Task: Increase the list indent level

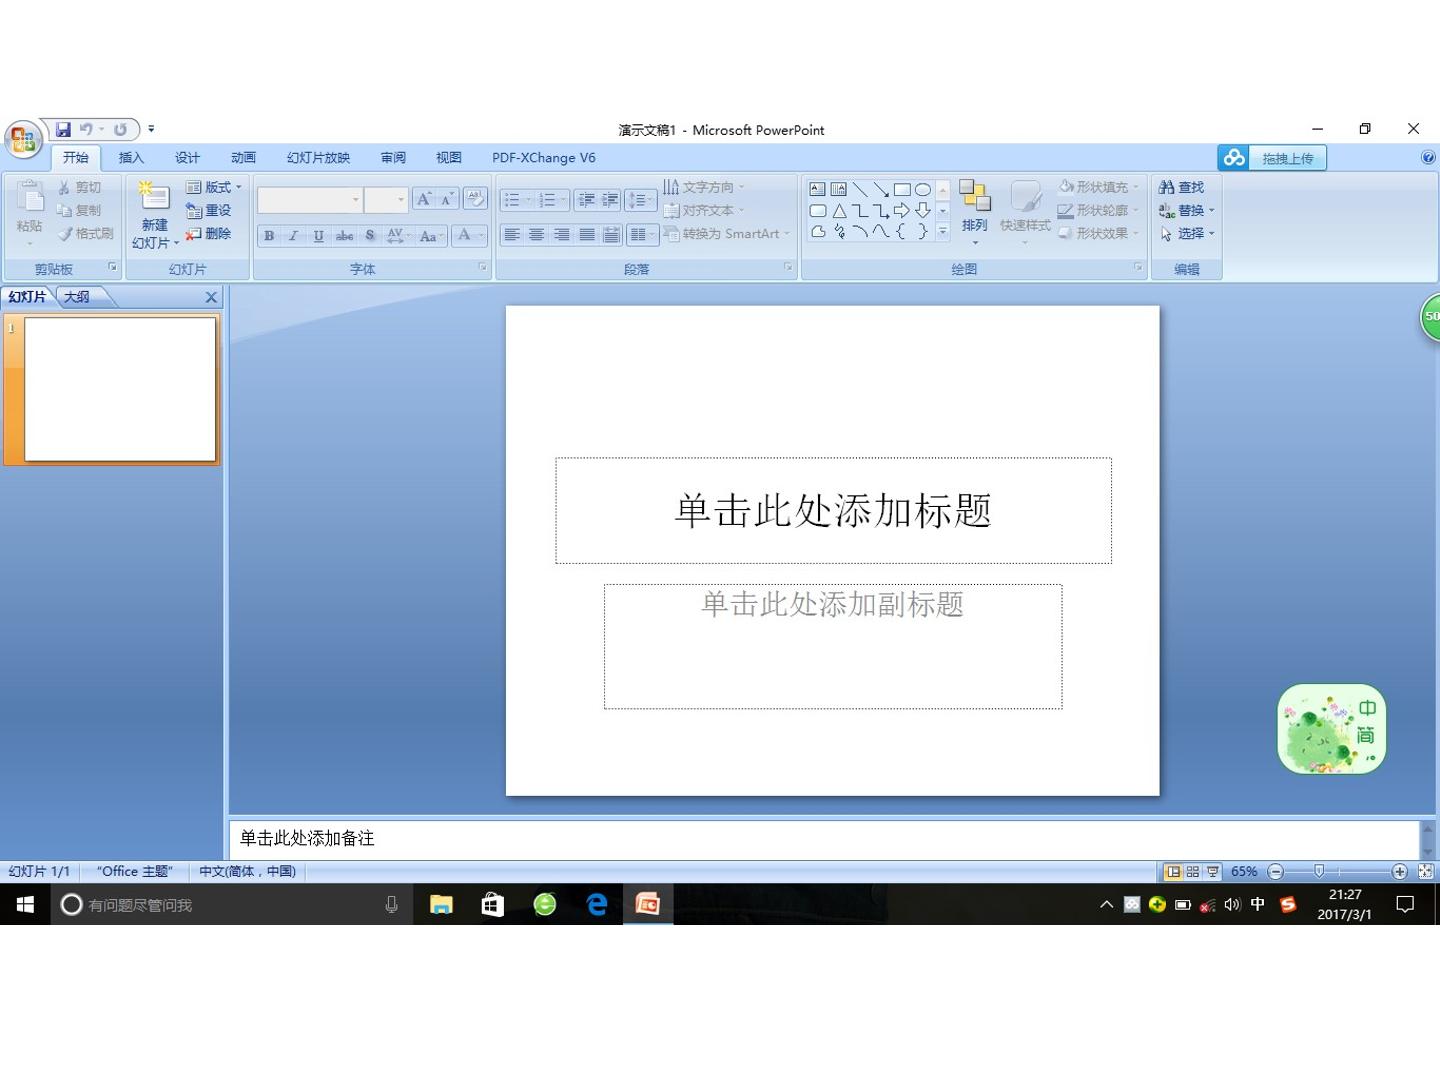Action: click(609, 200)
